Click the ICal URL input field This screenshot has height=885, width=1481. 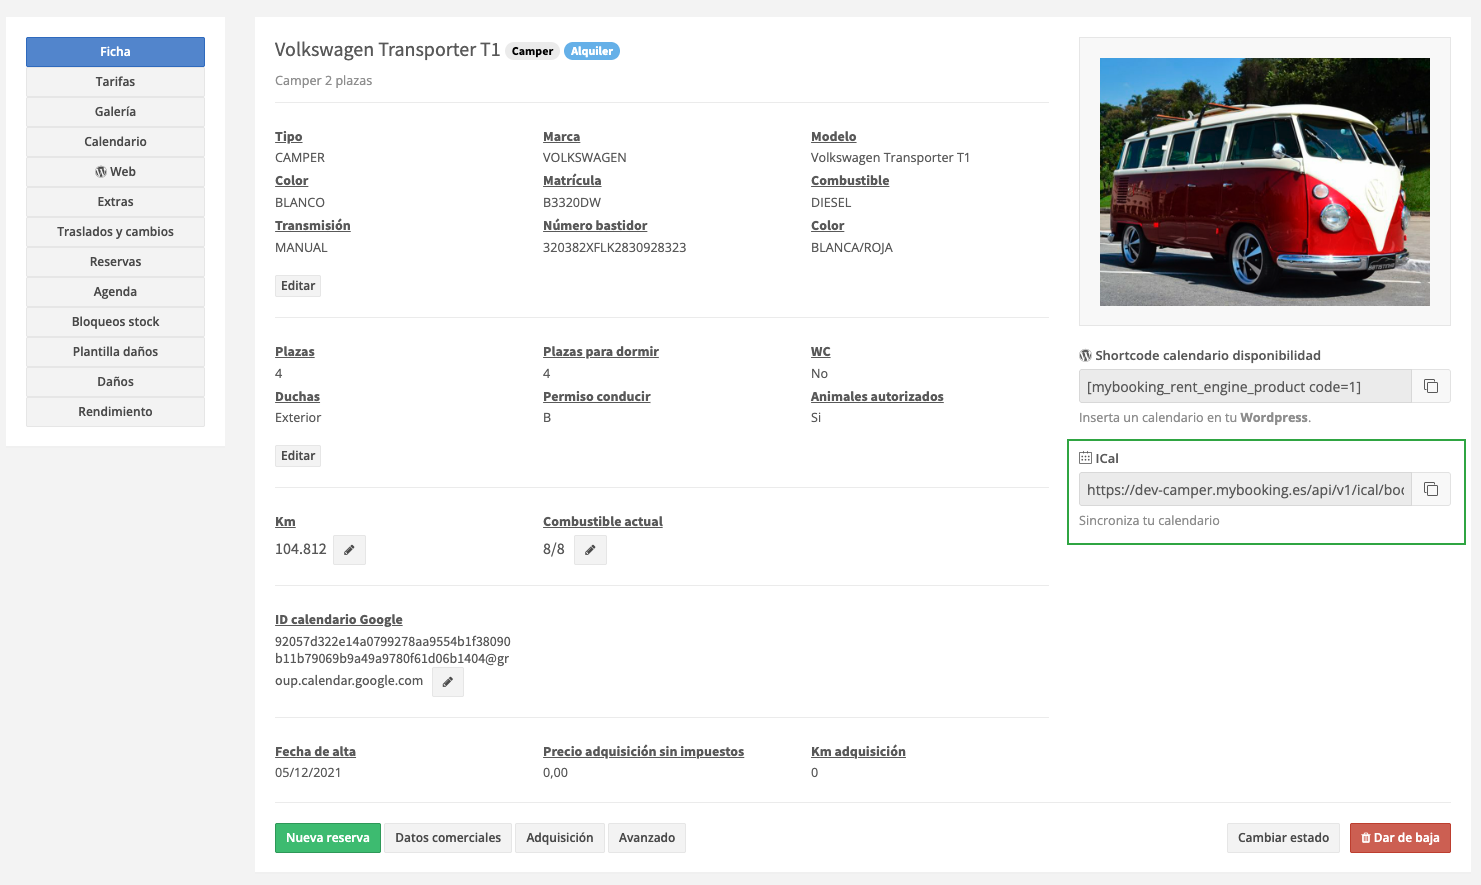pyautogui.click(x=1245, y=490)
